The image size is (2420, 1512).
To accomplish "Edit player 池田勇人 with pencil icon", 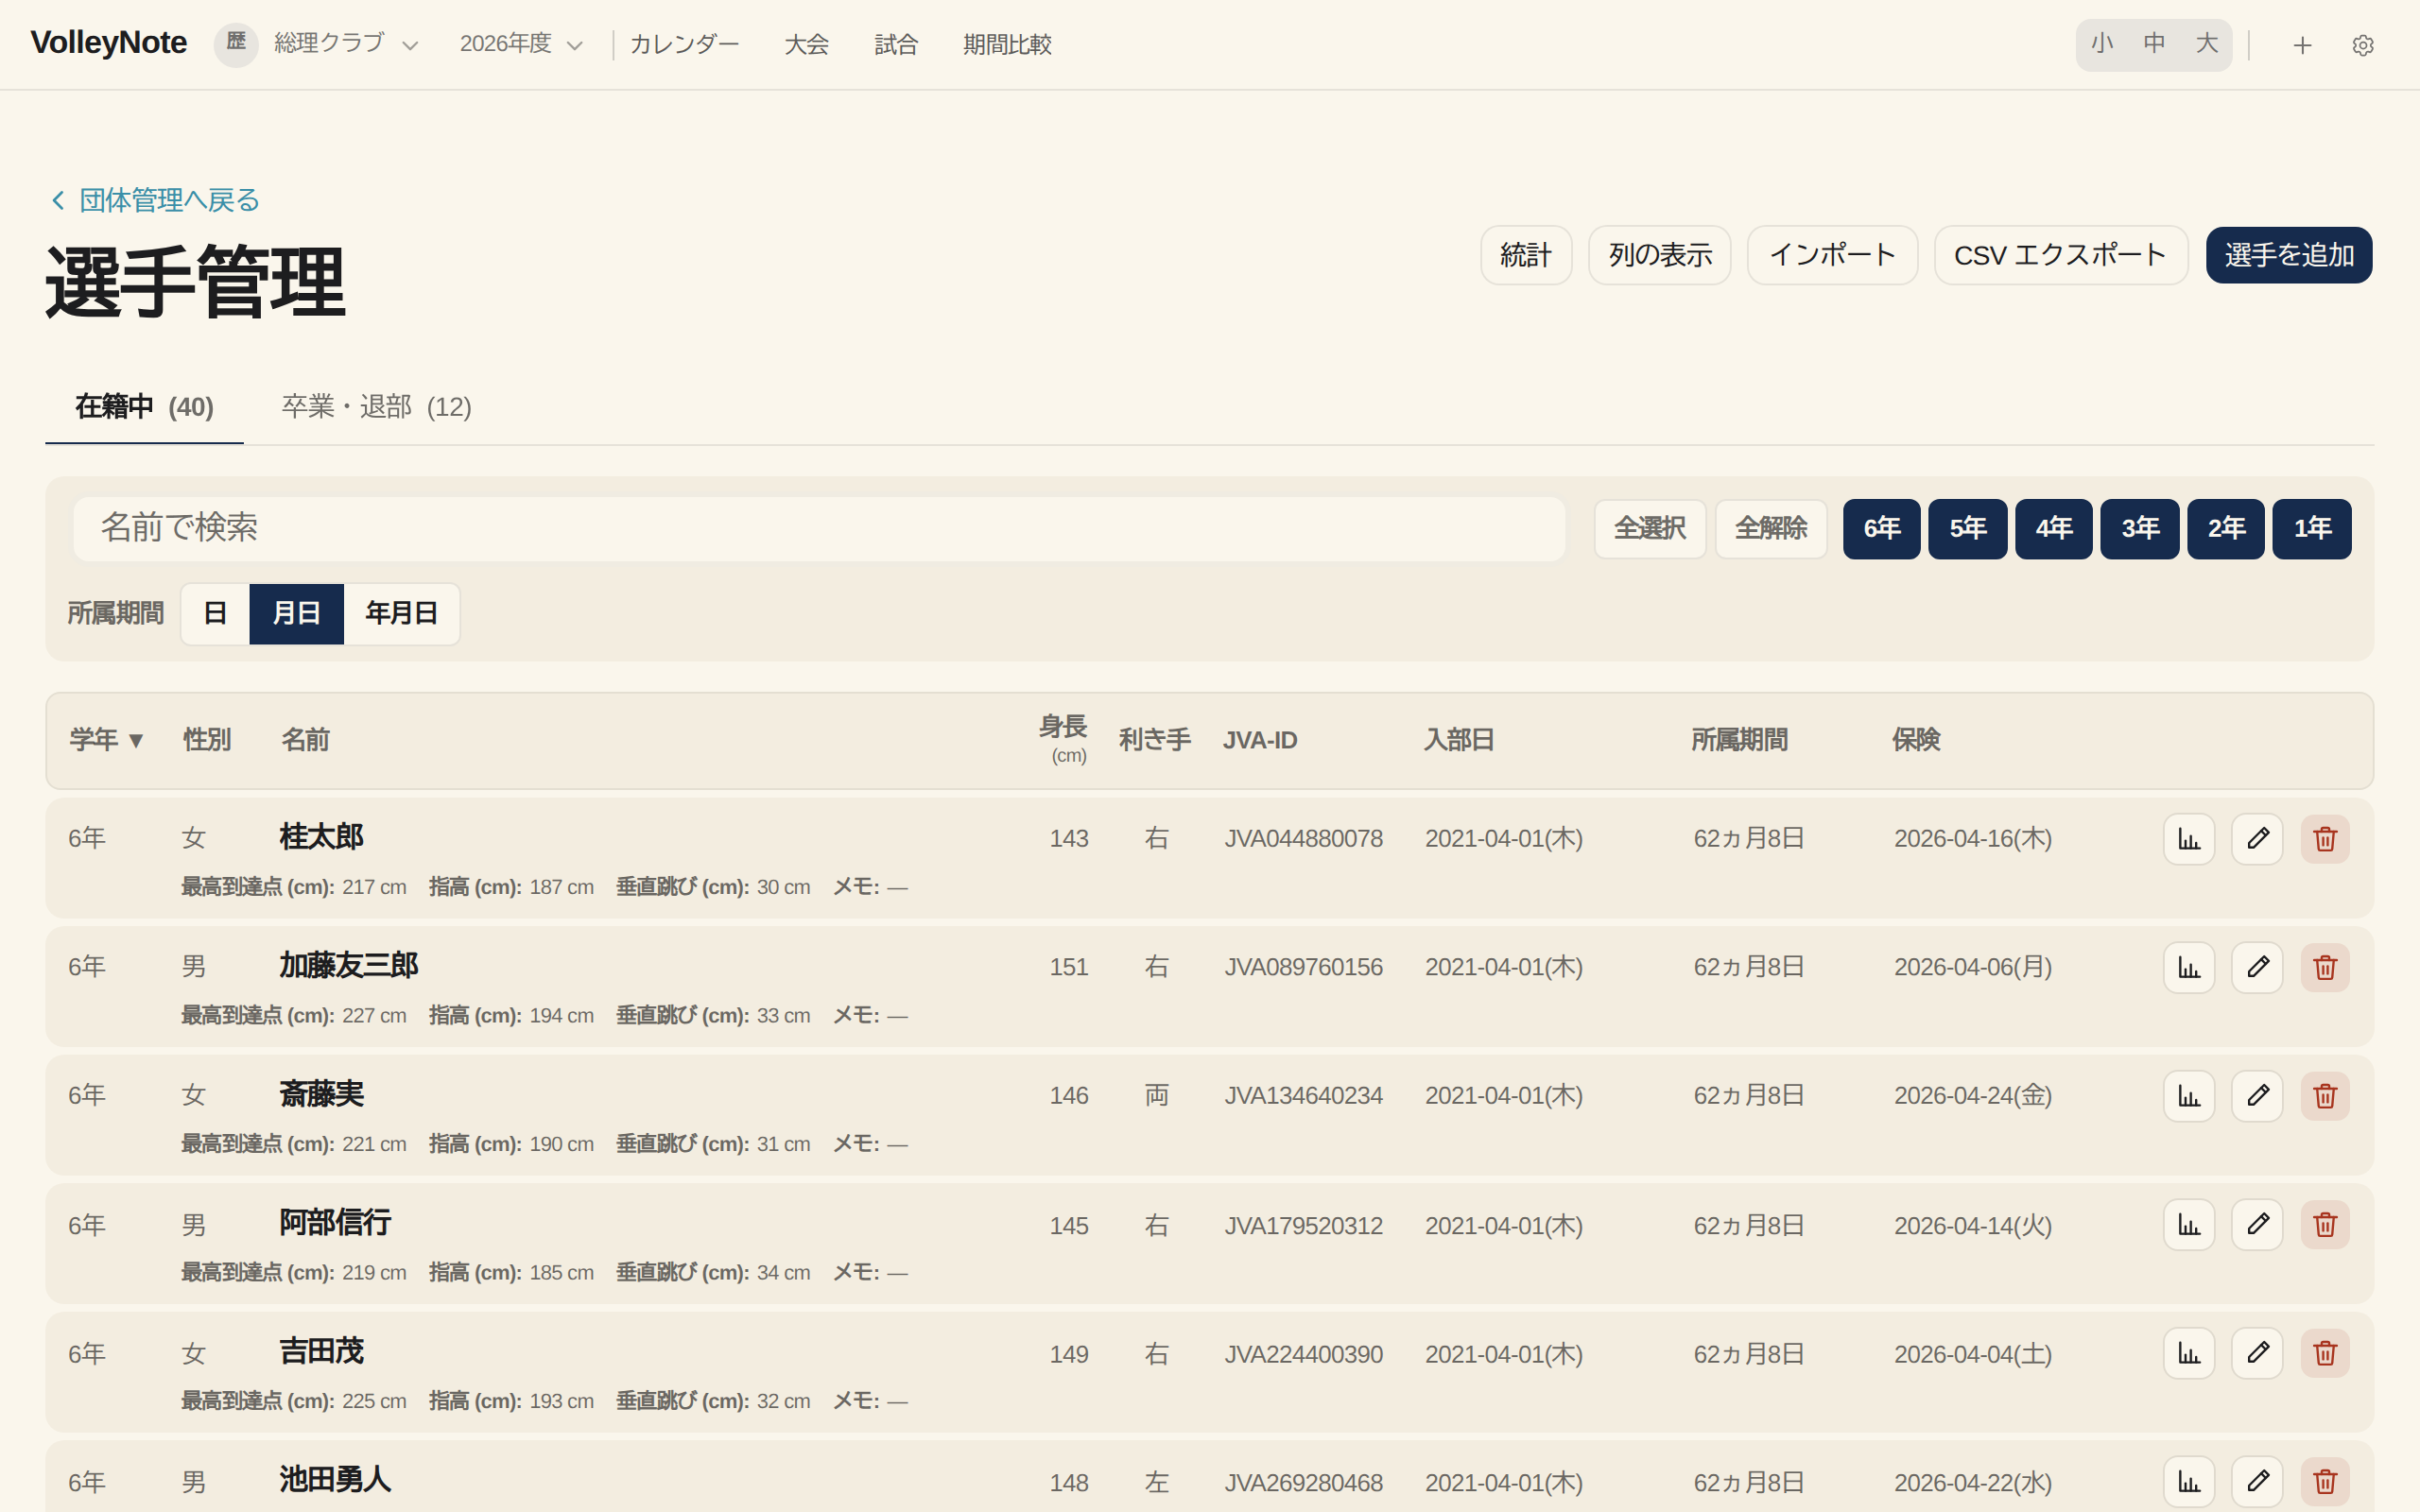I will [x=2257, y=1482].
